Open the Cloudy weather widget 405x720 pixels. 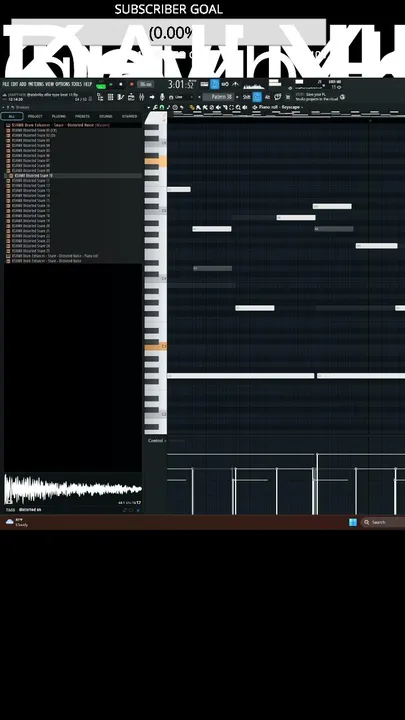tap(17, 522)
